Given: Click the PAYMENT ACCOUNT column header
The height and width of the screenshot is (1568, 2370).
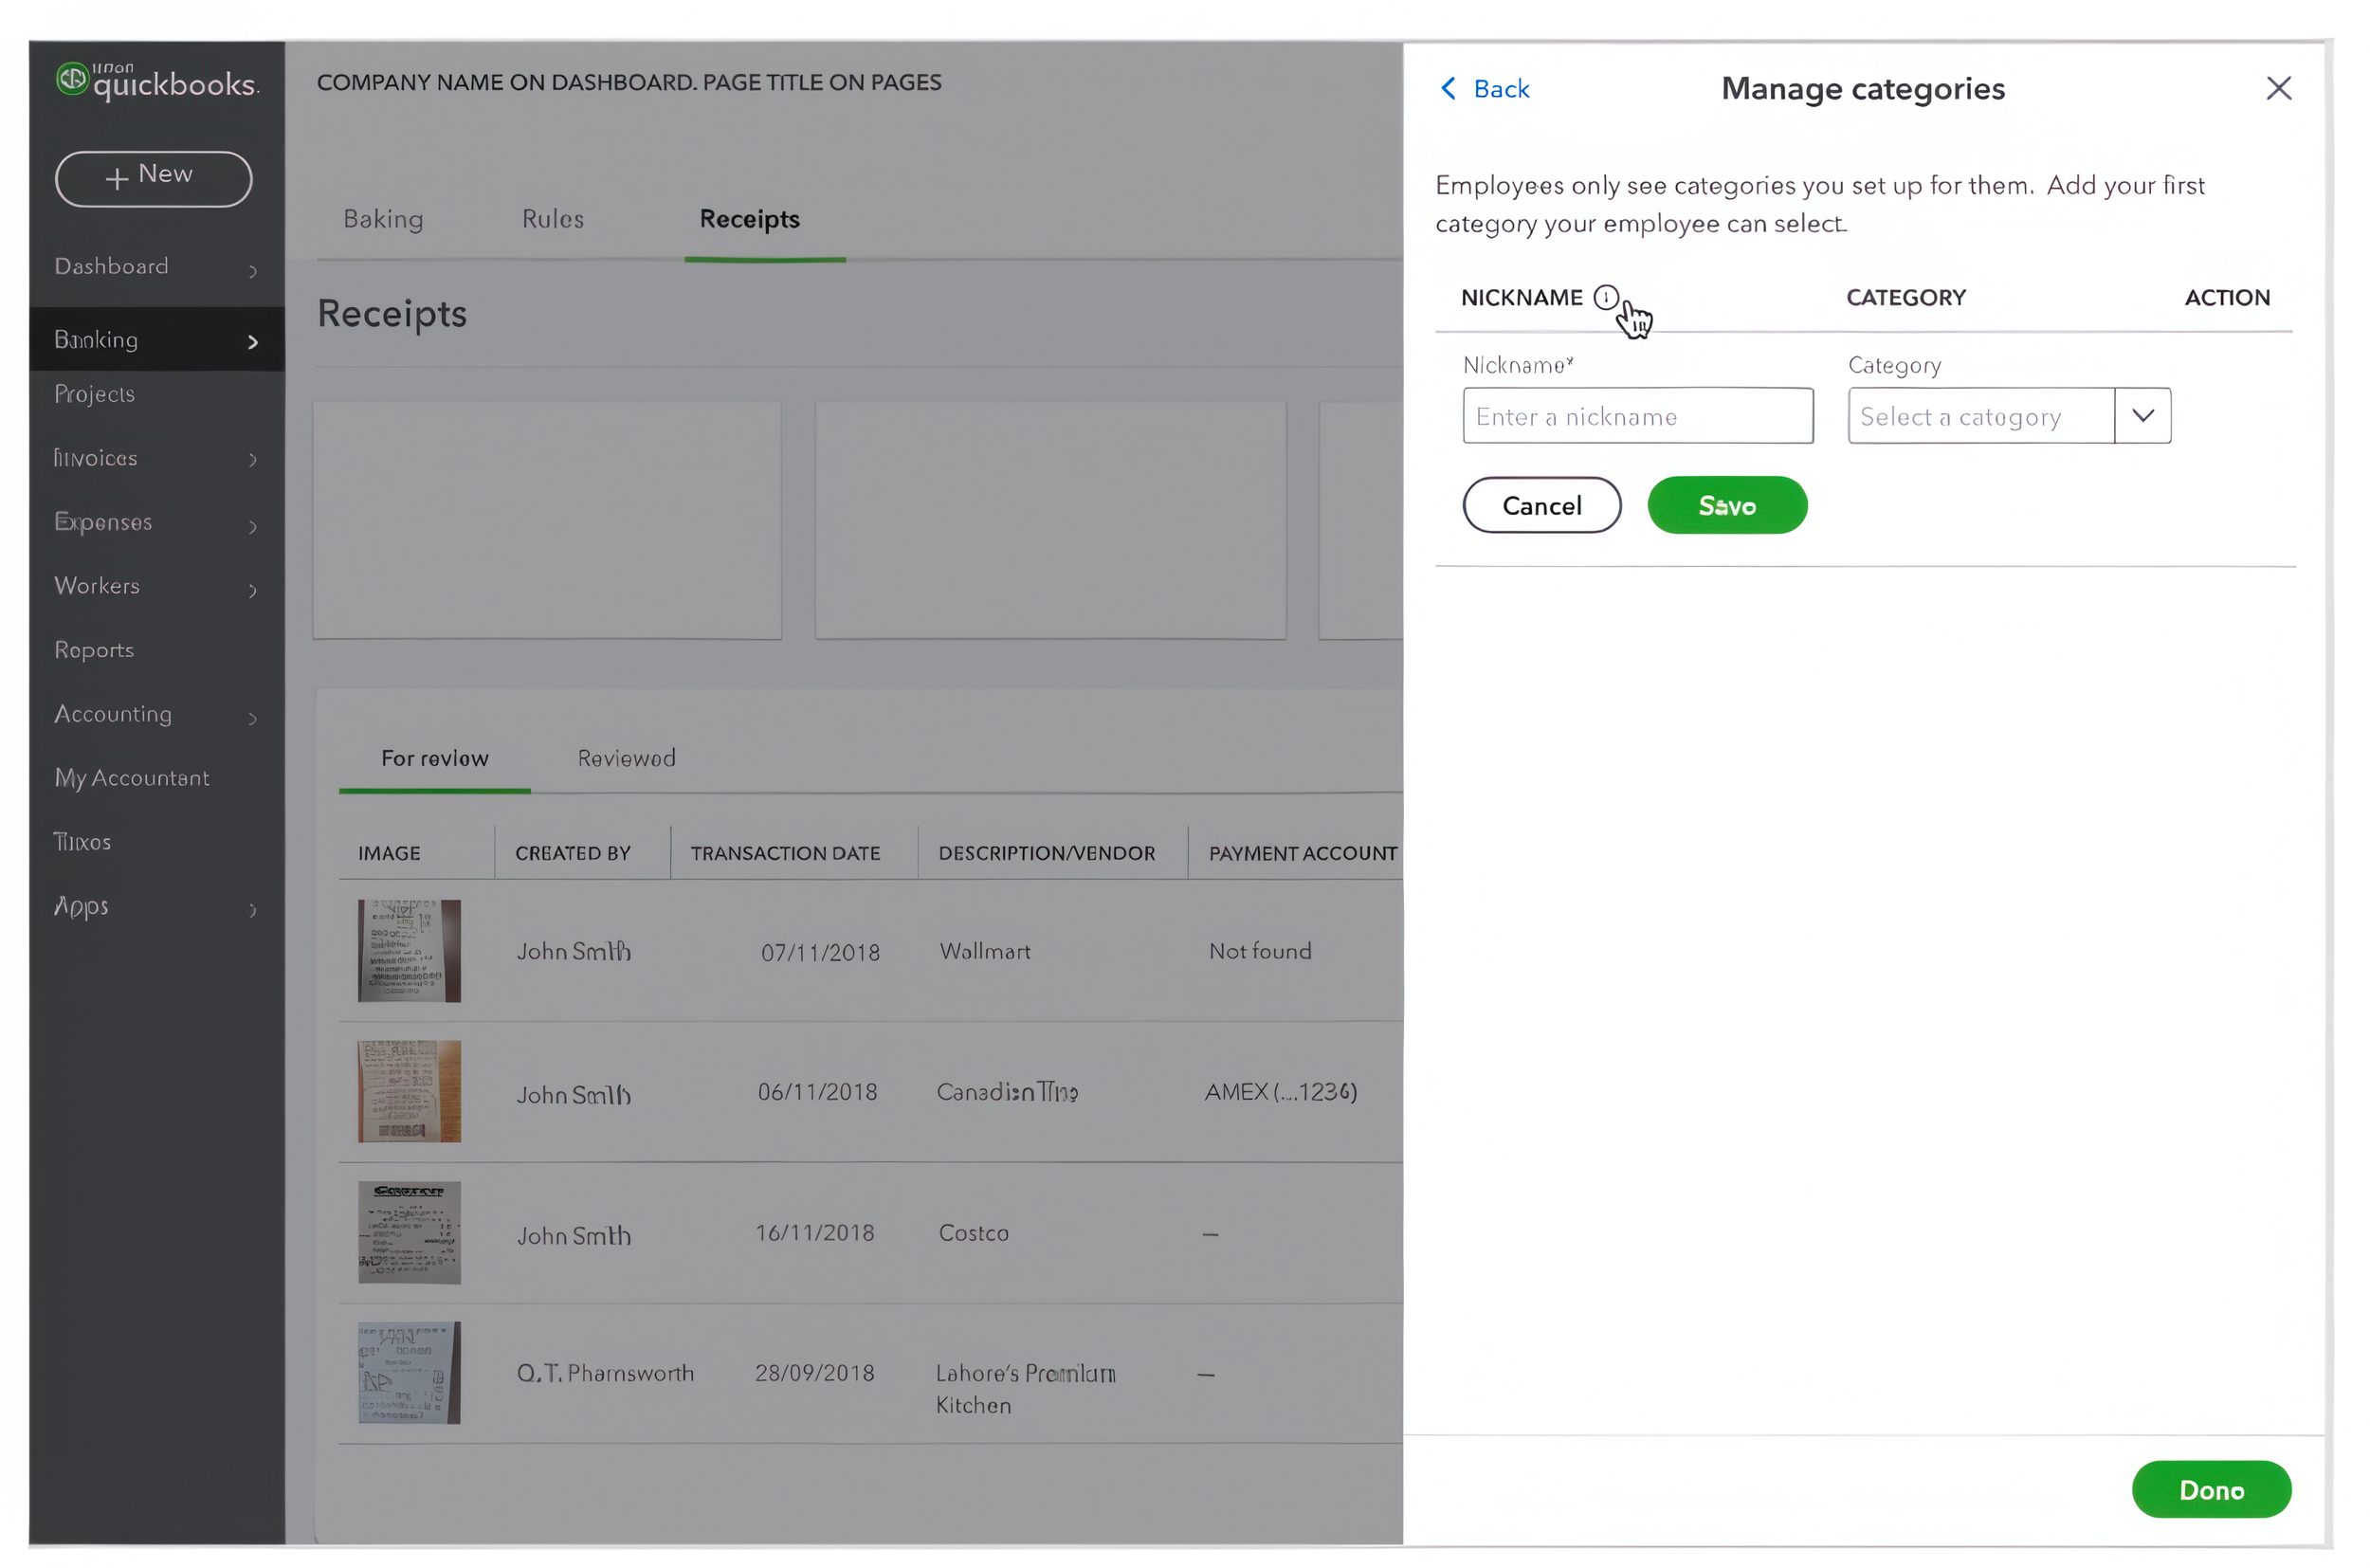Looking at the screenshot, I should (x=1302, y=853).
